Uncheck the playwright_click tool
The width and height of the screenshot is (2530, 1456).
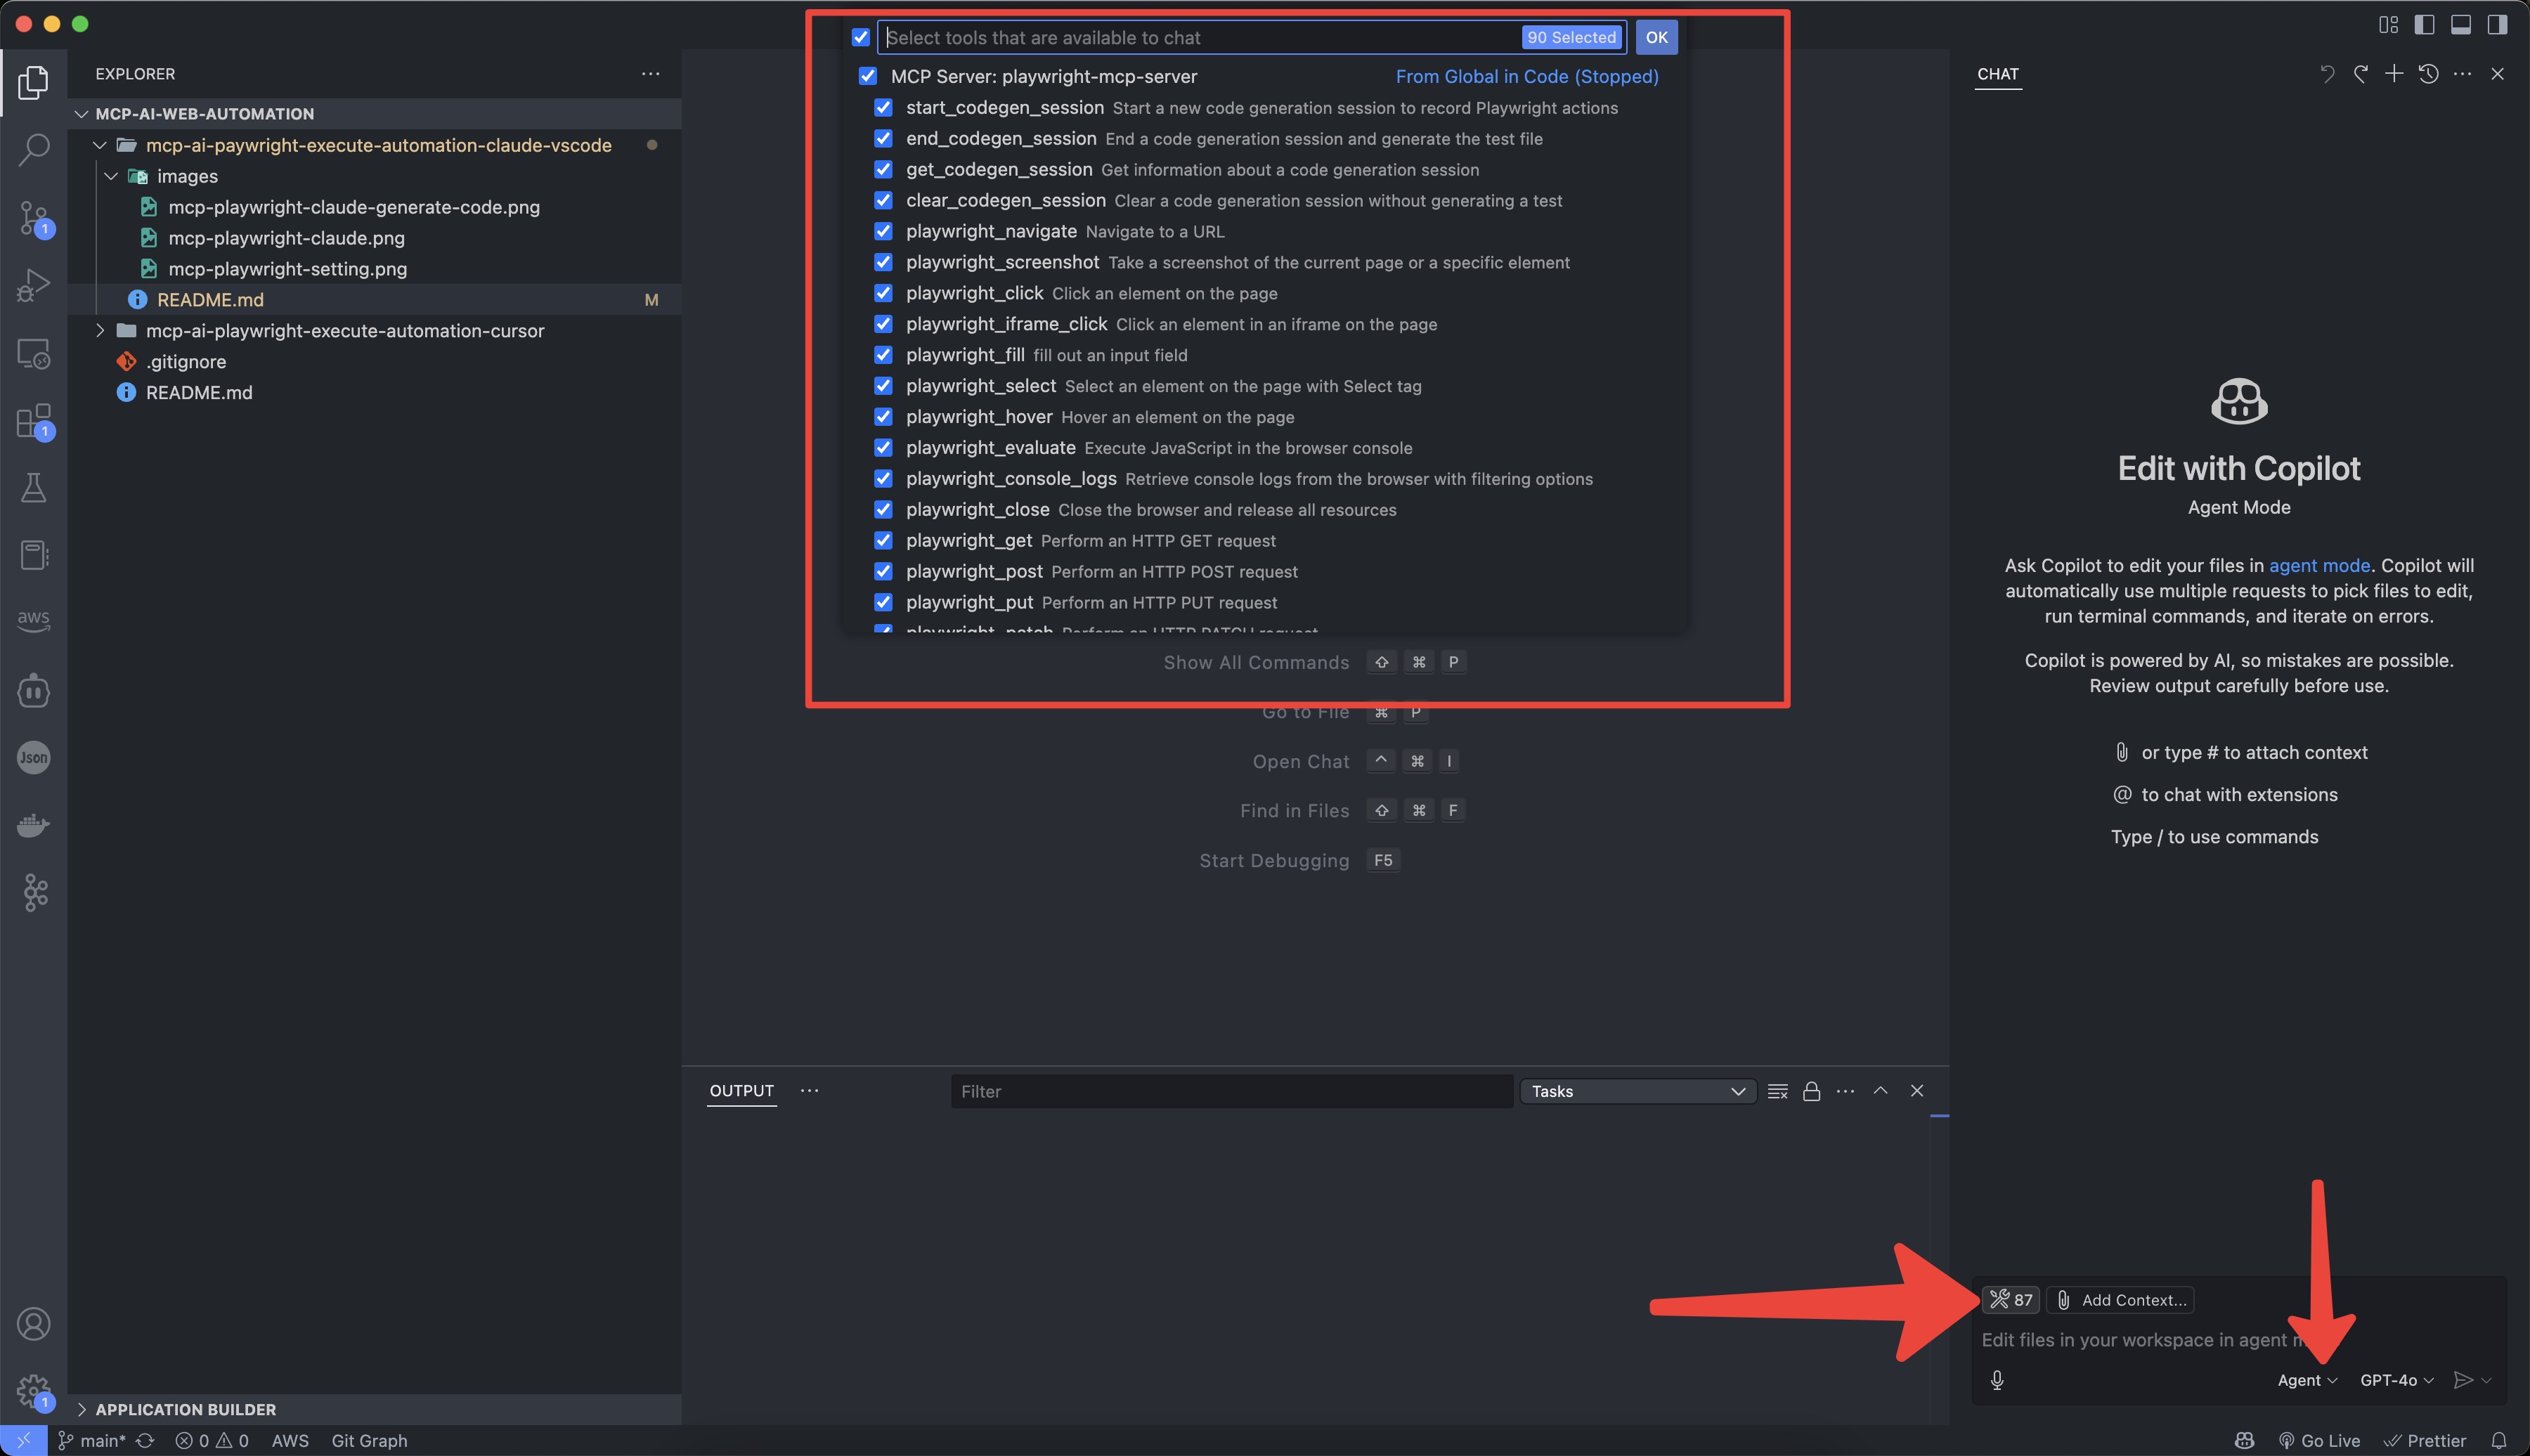pyautogui.click(x=883, y=293)
